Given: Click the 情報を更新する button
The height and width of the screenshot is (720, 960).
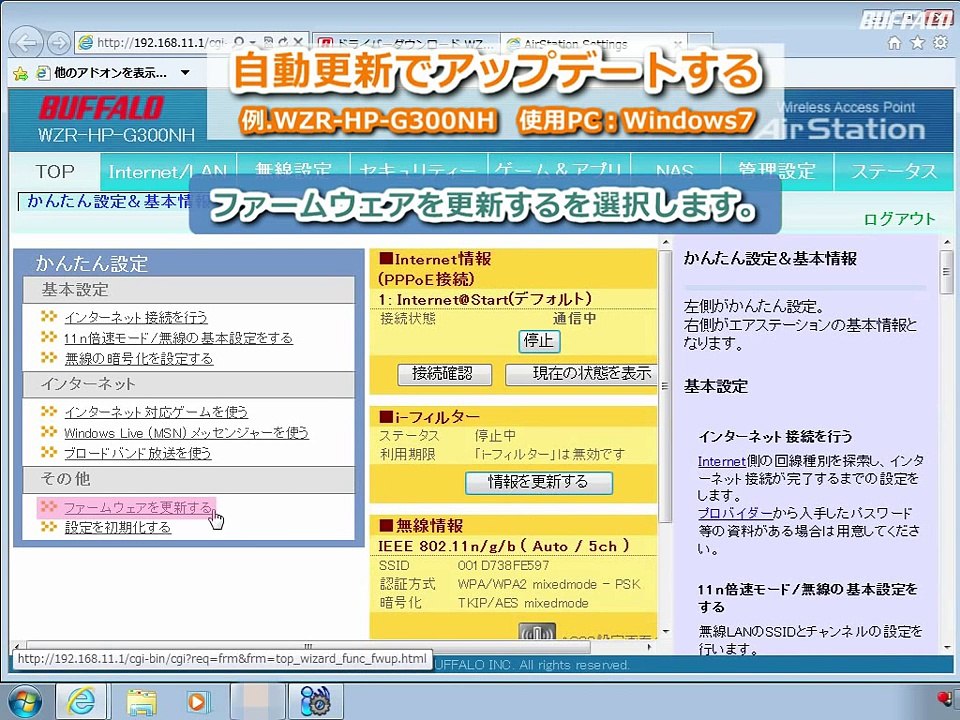Looking at the screenshot, I should 538,482.
